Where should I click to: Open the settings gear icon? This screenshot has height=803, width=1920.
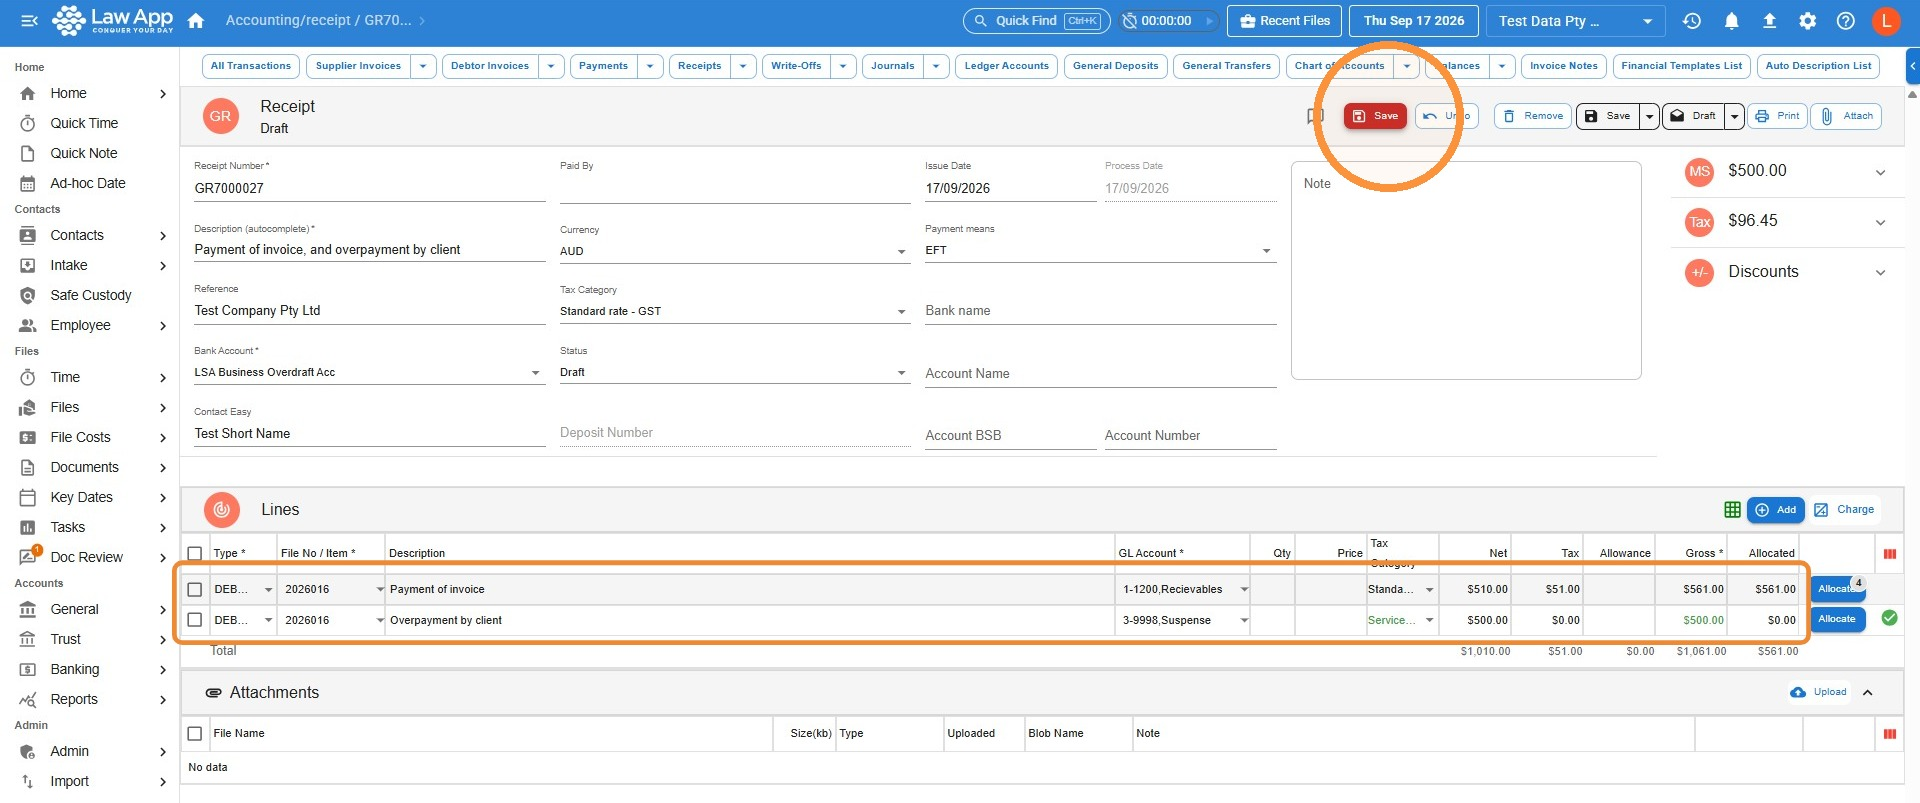1808,20
